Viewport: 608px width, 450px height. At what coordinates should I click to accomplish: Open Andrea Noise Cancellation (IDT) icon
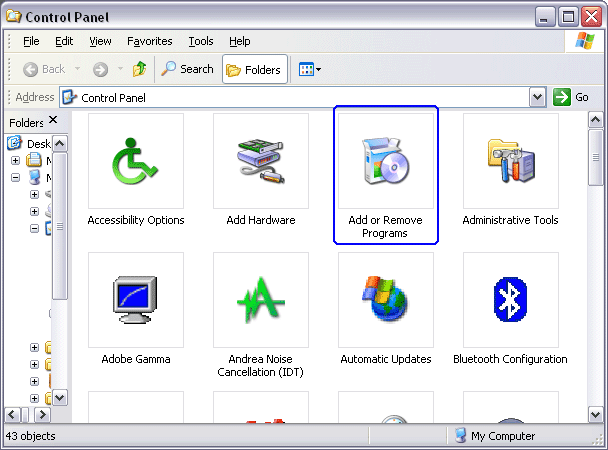click(x=261, y=300)
